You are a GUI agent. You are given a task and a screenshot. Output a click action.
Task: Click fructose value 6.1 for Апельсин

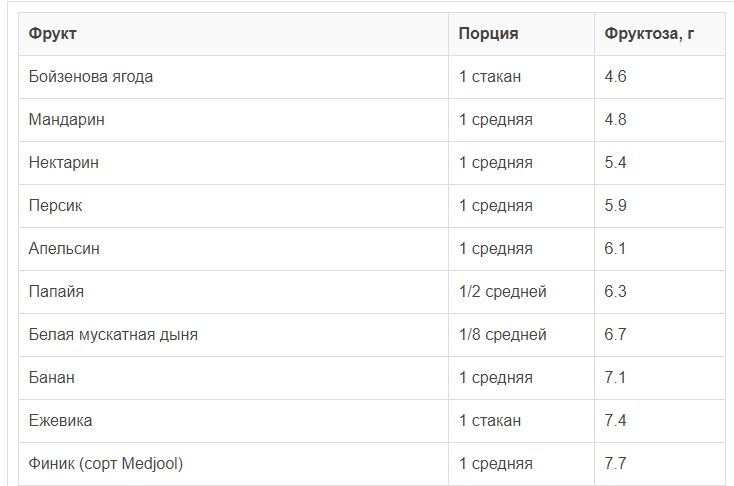click(615, 249)
